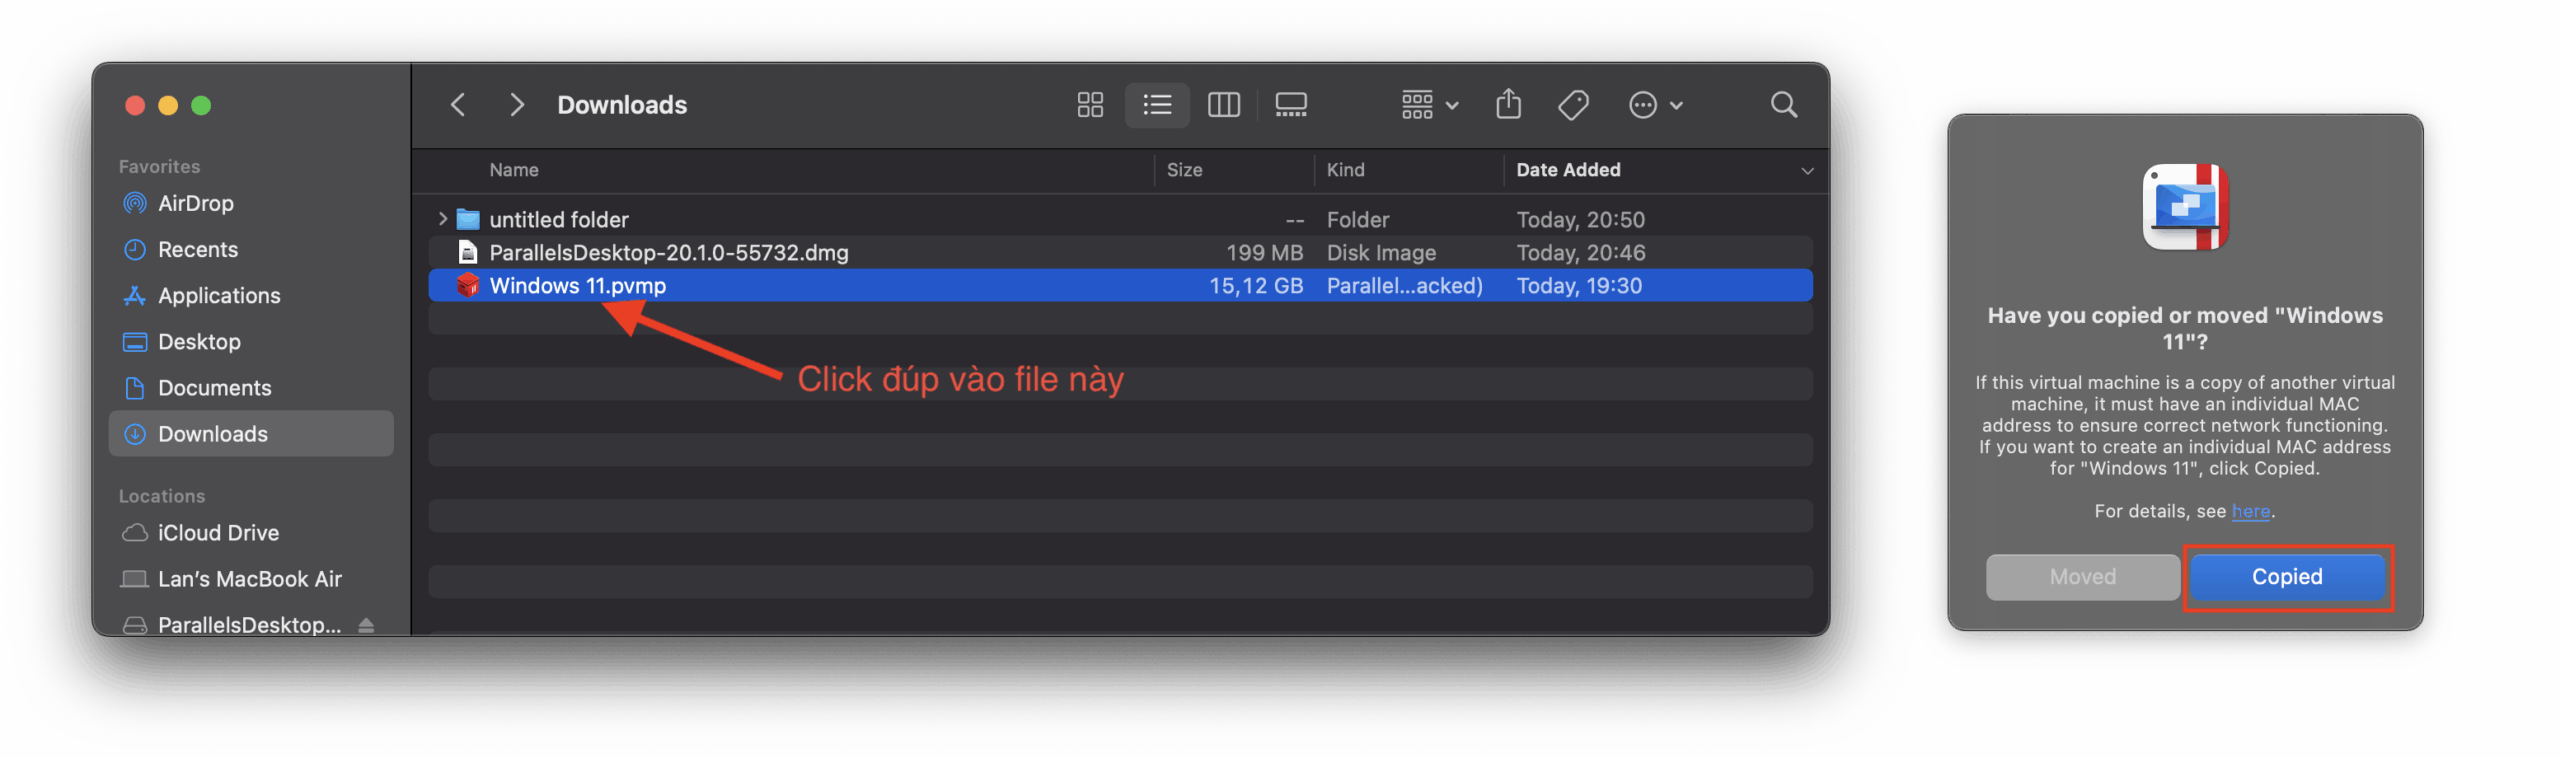Switch Finder to icon view
The width and height of the screenshot is (2560, 758).
(1090, 105)
